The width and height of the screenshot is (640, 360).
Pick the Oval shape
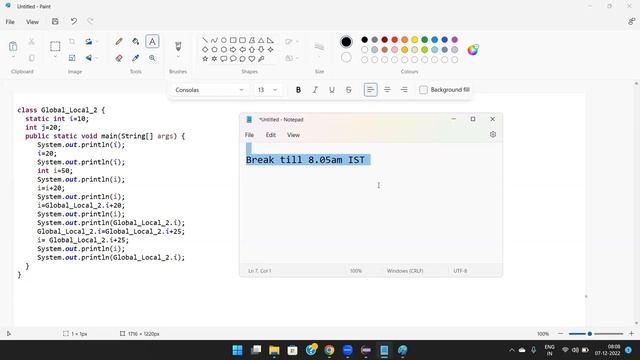coord(224,40)
